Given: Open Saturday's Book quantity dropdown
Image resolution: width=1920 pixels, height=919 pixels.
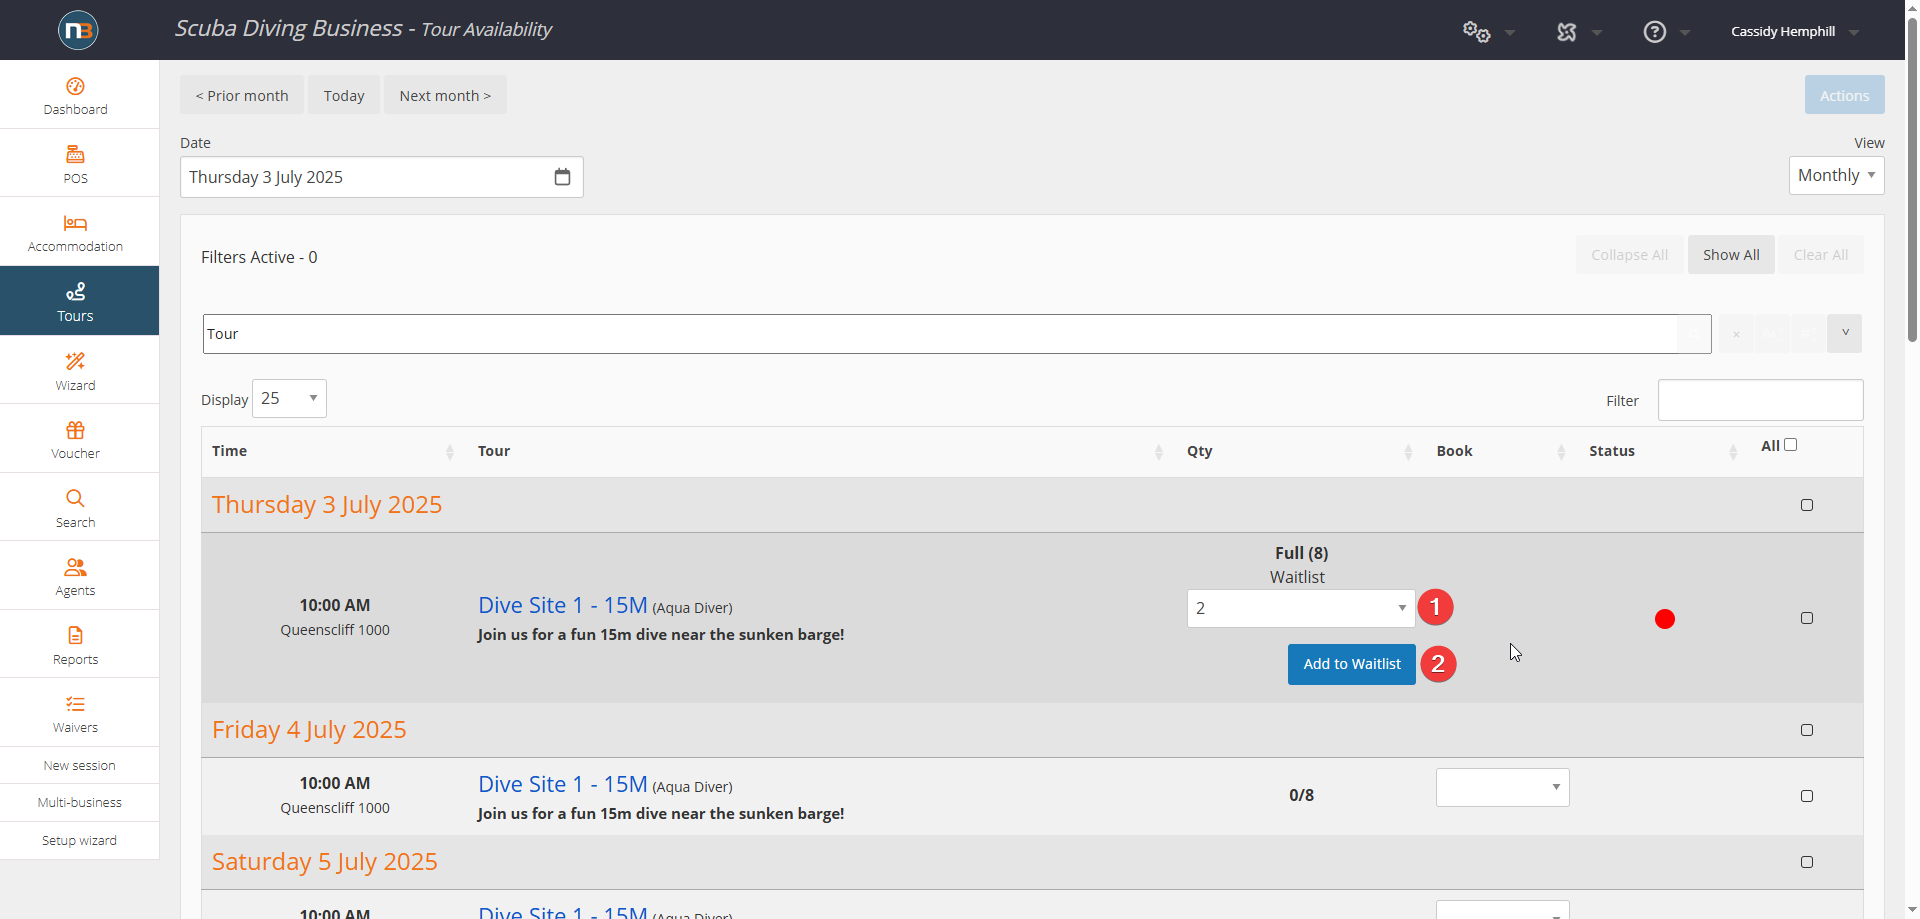Looking at the screenshot, I should coord(1502,910).
